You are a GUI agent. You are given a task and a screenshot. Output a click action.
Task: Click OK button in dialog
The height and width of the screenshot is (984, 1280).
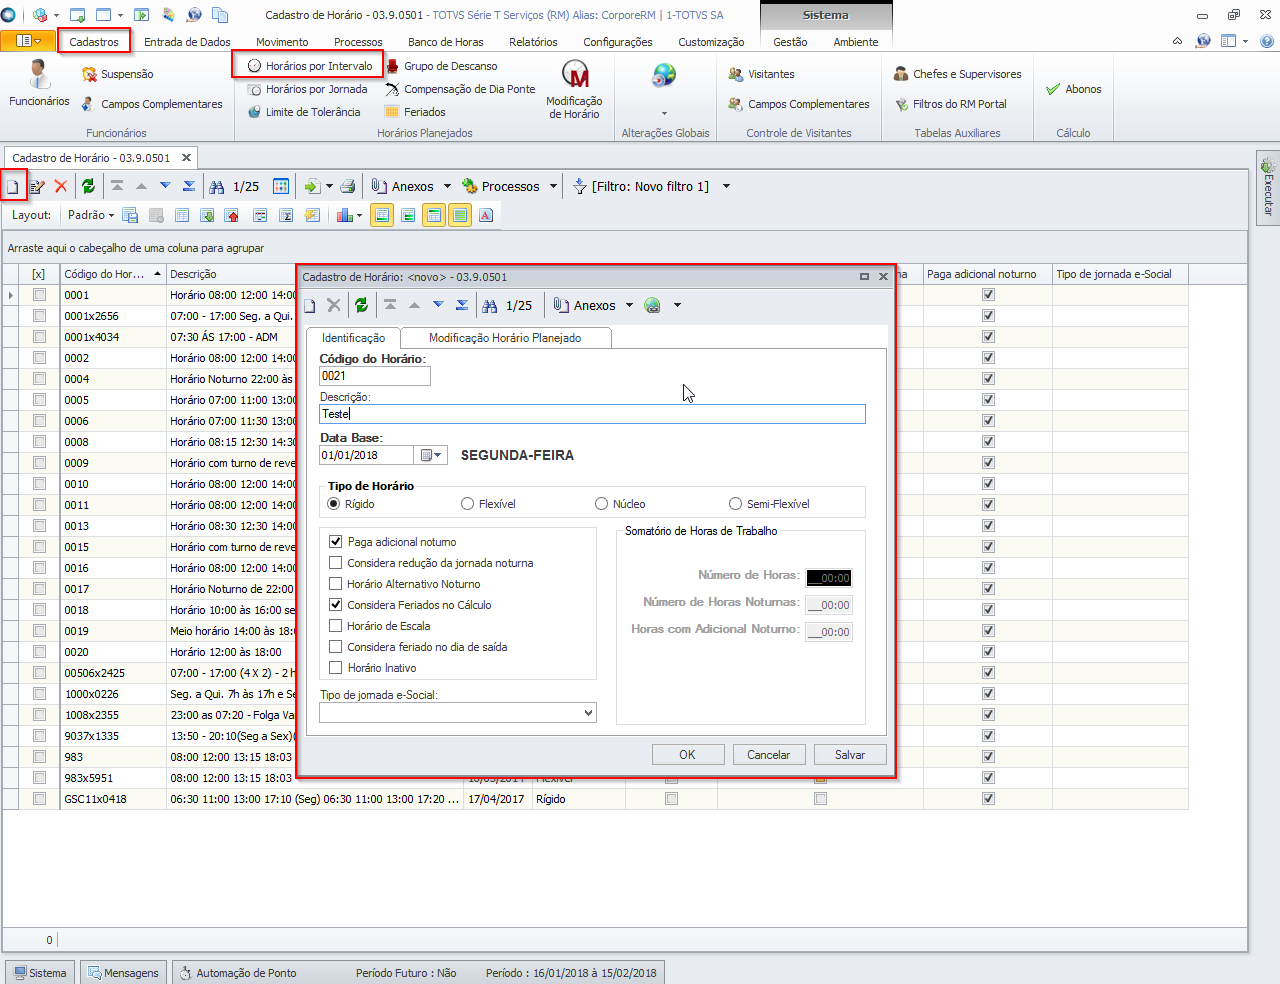(688, 755)
